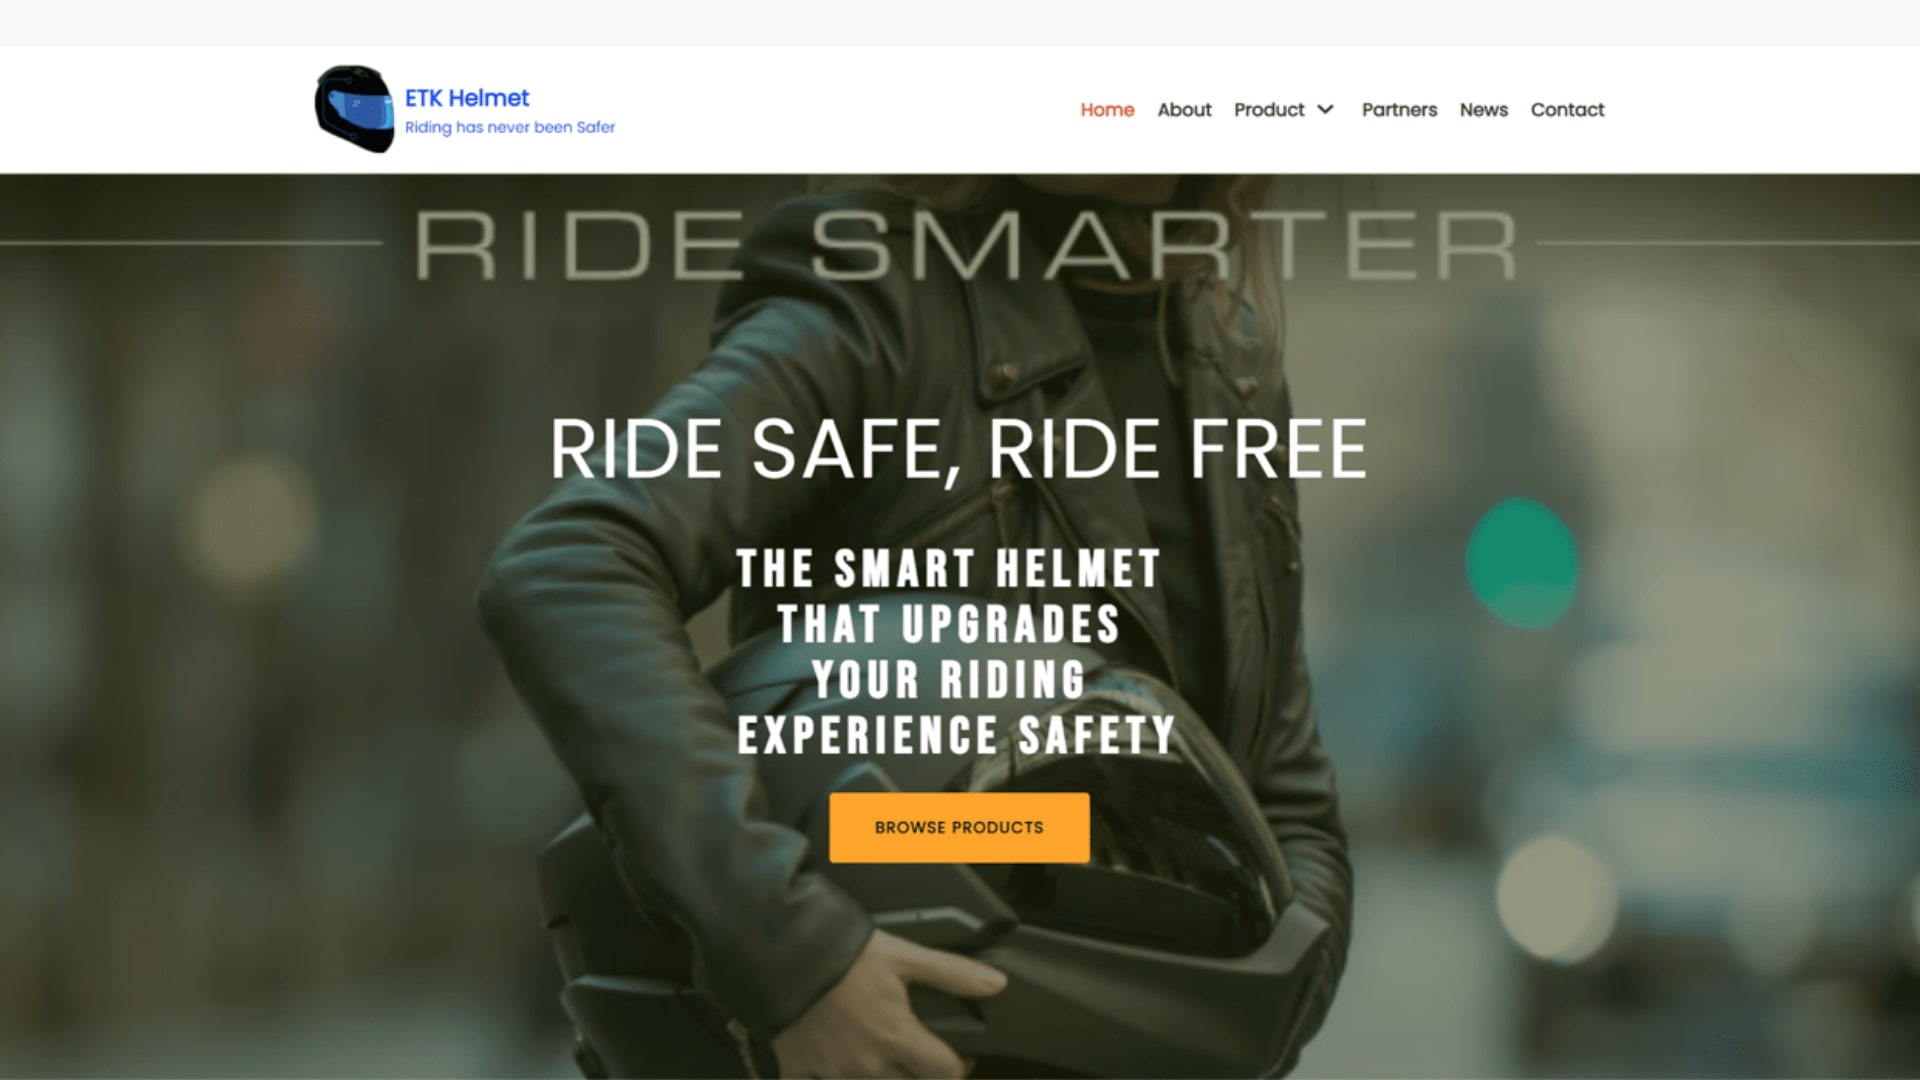
Task: Open the News section
Action: [1483, 110]
